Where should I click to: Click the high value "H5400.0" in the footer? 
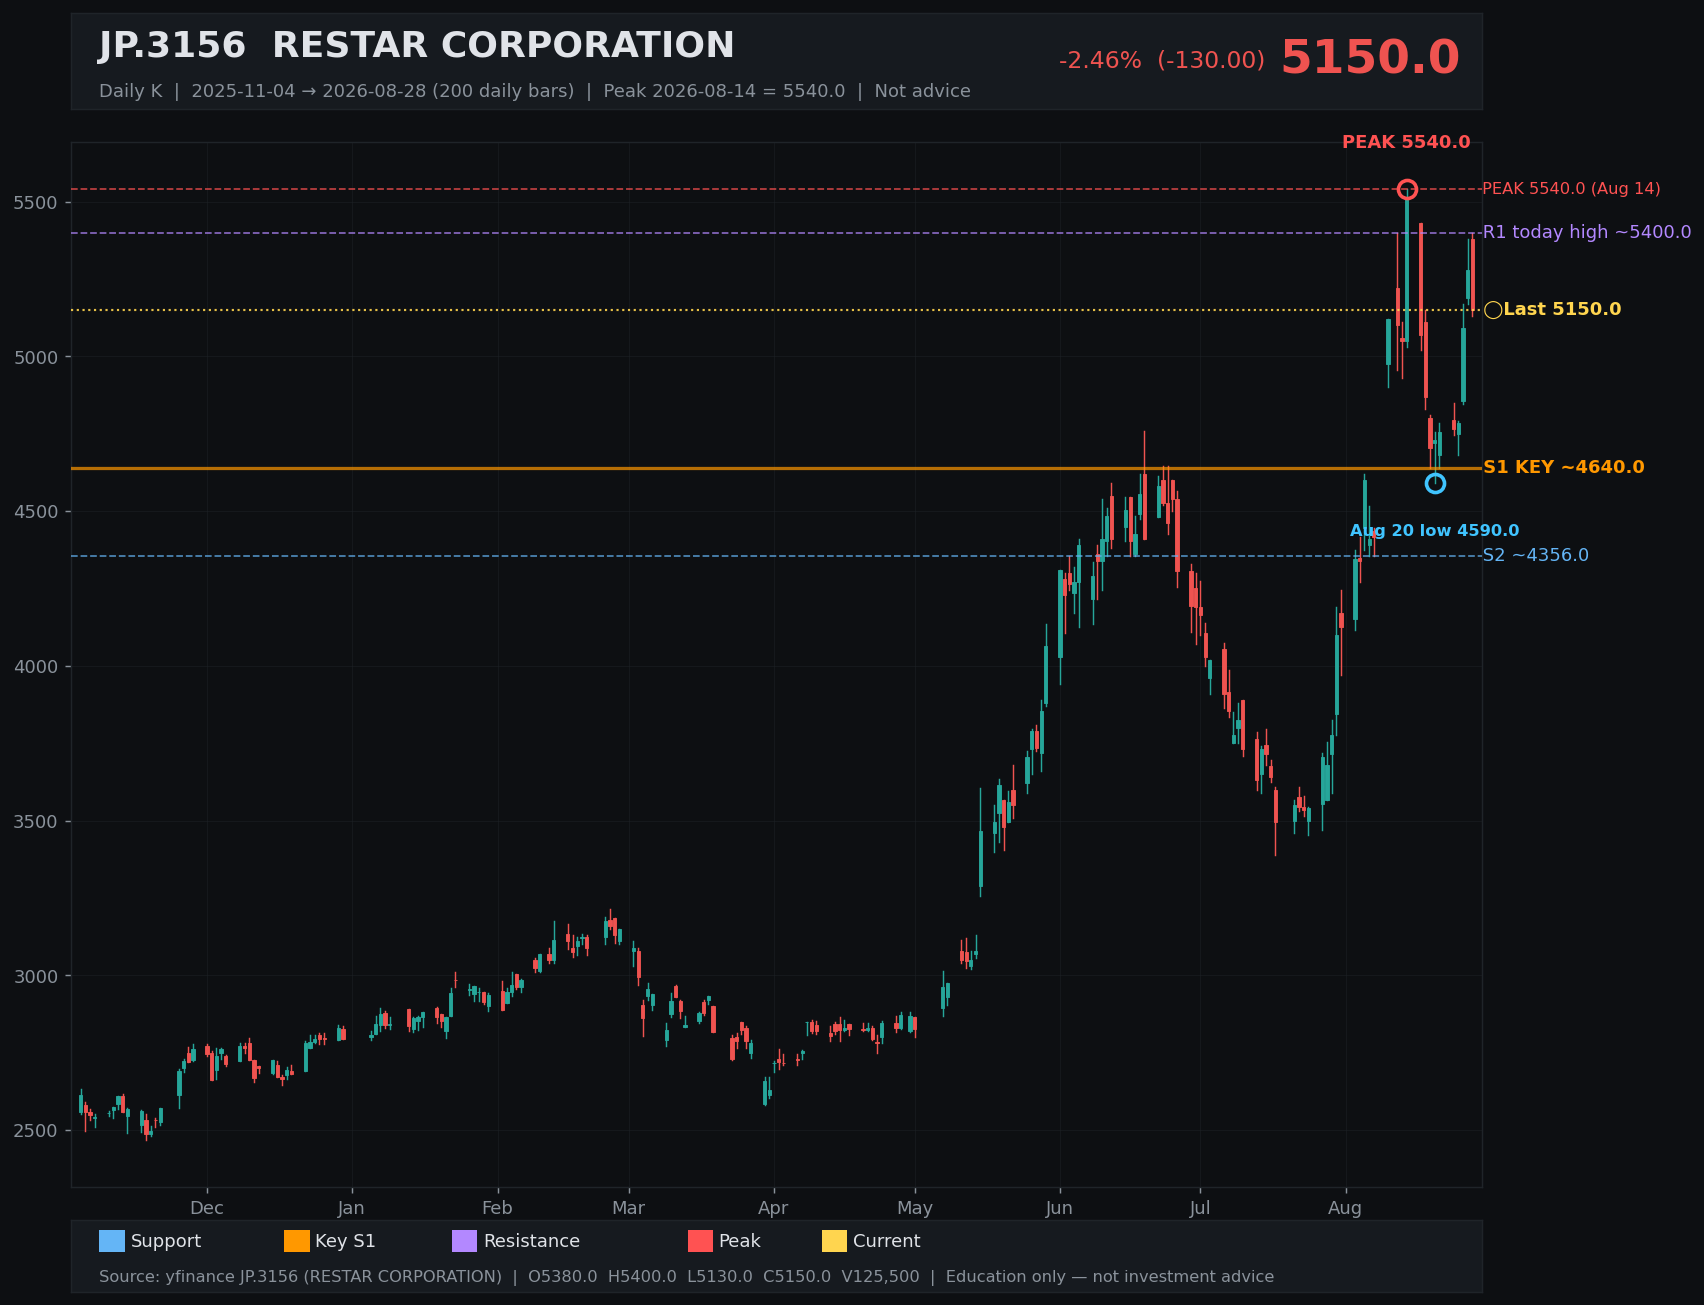pos(642,1277)
